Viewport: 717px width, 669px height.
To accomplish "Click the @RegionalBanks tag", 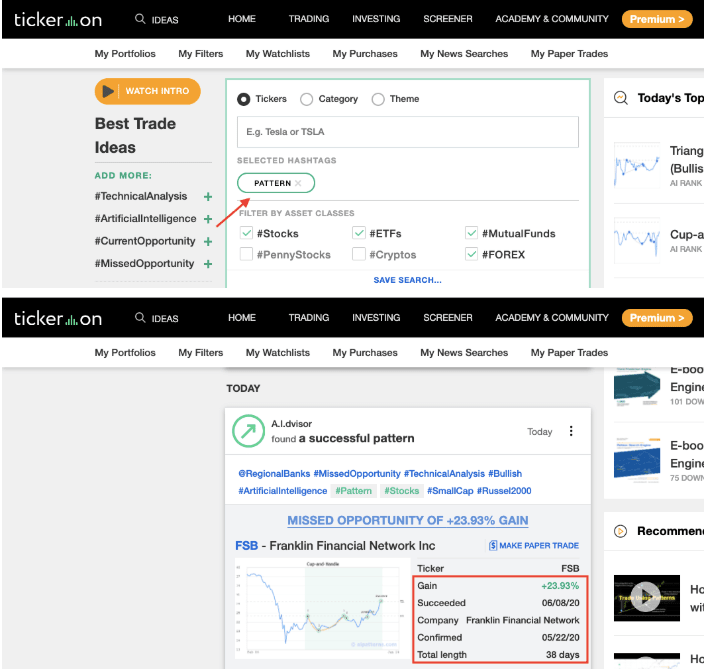I will [x=274, y=474].
